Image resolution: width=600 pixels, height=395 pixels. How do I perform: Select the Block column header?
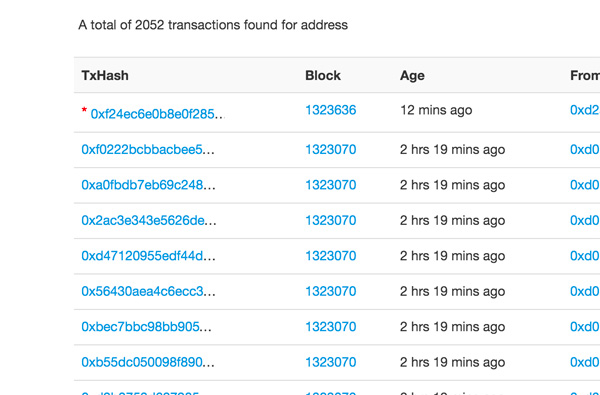[x=323, y=75]
